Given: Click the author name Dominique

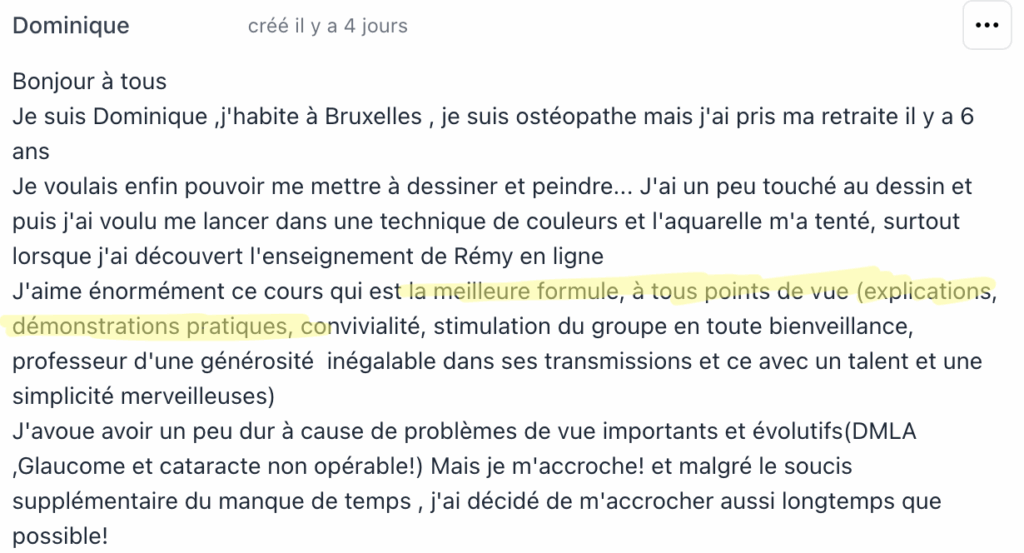Looking at the screenshot, I should [71, 25].
